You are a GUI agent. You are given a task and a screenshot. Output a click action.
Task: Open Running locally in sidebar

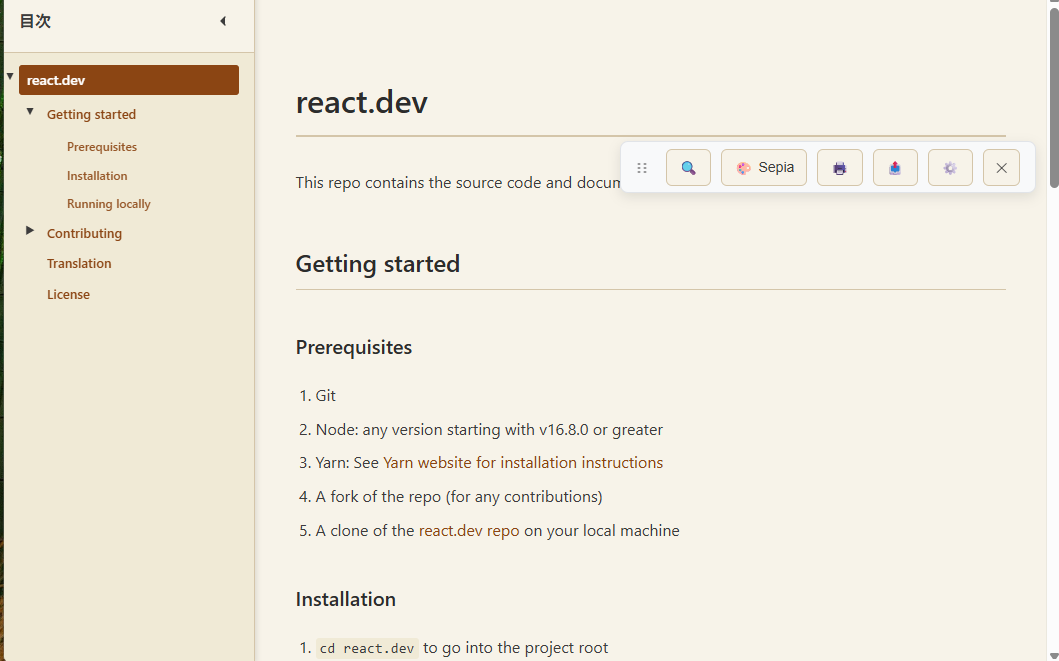[109, 204]
